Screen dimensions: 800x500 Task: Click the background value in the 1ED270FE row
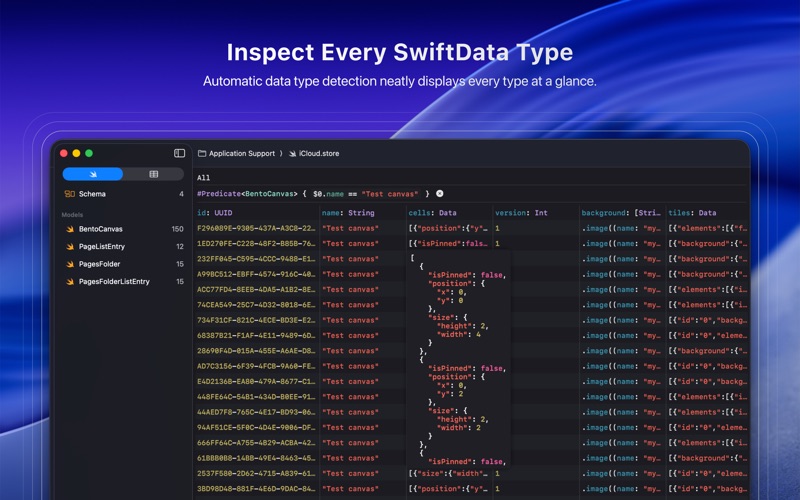(x=621, y=243)
